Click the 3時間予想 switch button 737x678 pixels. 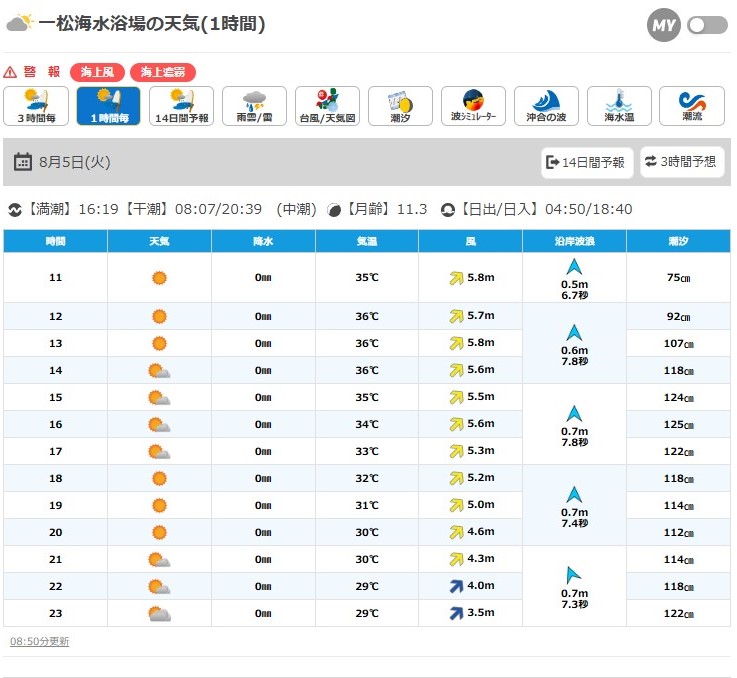point(682,162)
